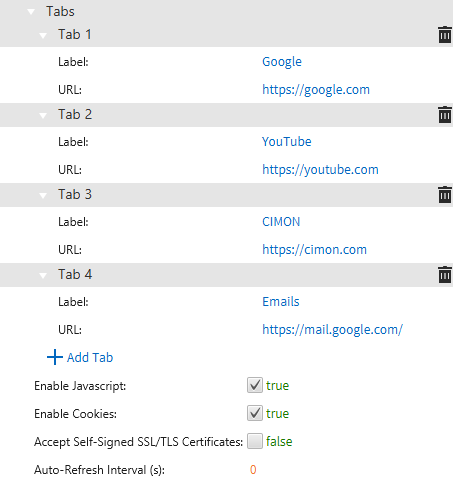Delete Tab 2 with trash icon
Image resolution: width=453 pixels, height=480 pixels.
coord(445,115)
